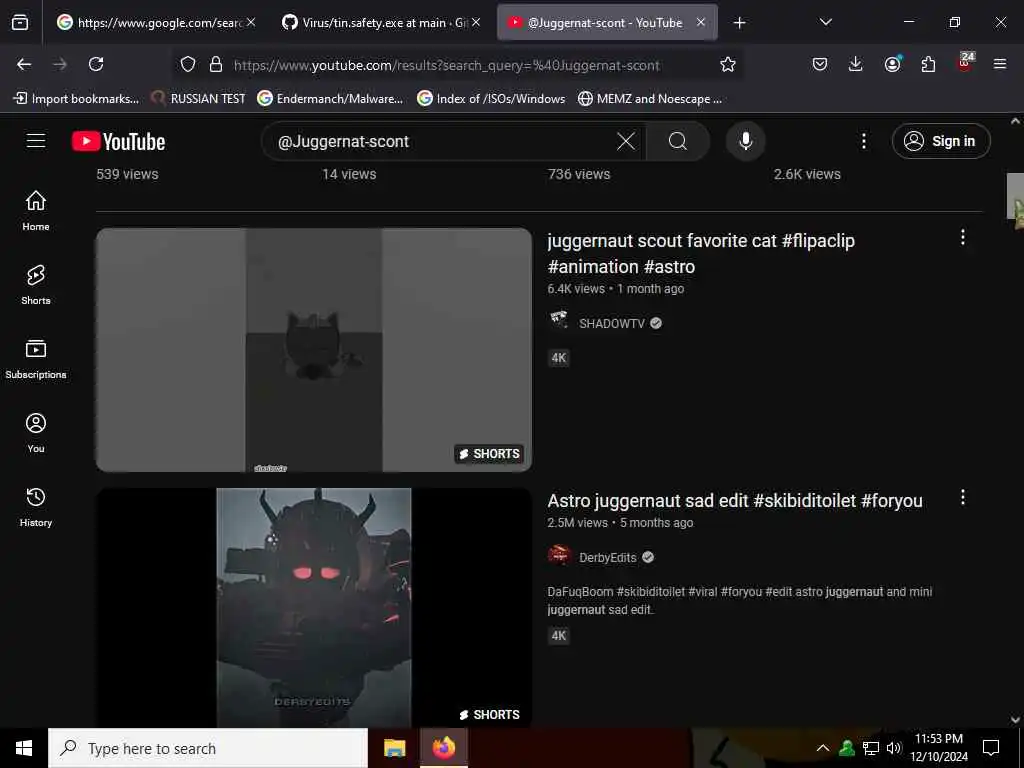The width and height of the screenshot is (1024, 768).
Task: Open Subscriptions in the sidebar
Action: [x=36, y=359]
